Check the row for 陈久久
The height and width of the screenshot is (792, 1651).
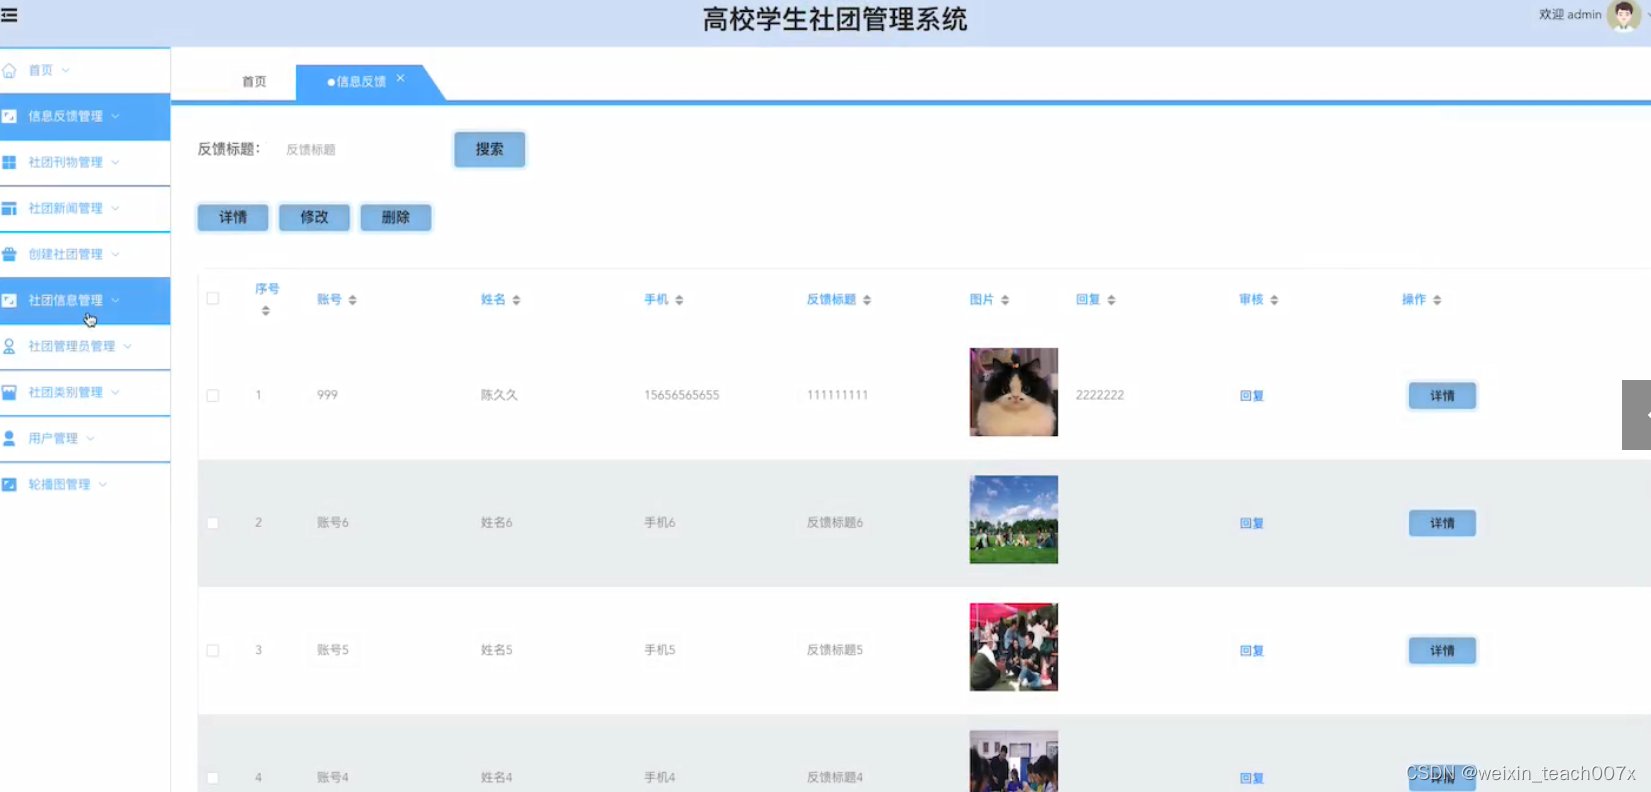point(213,395)
